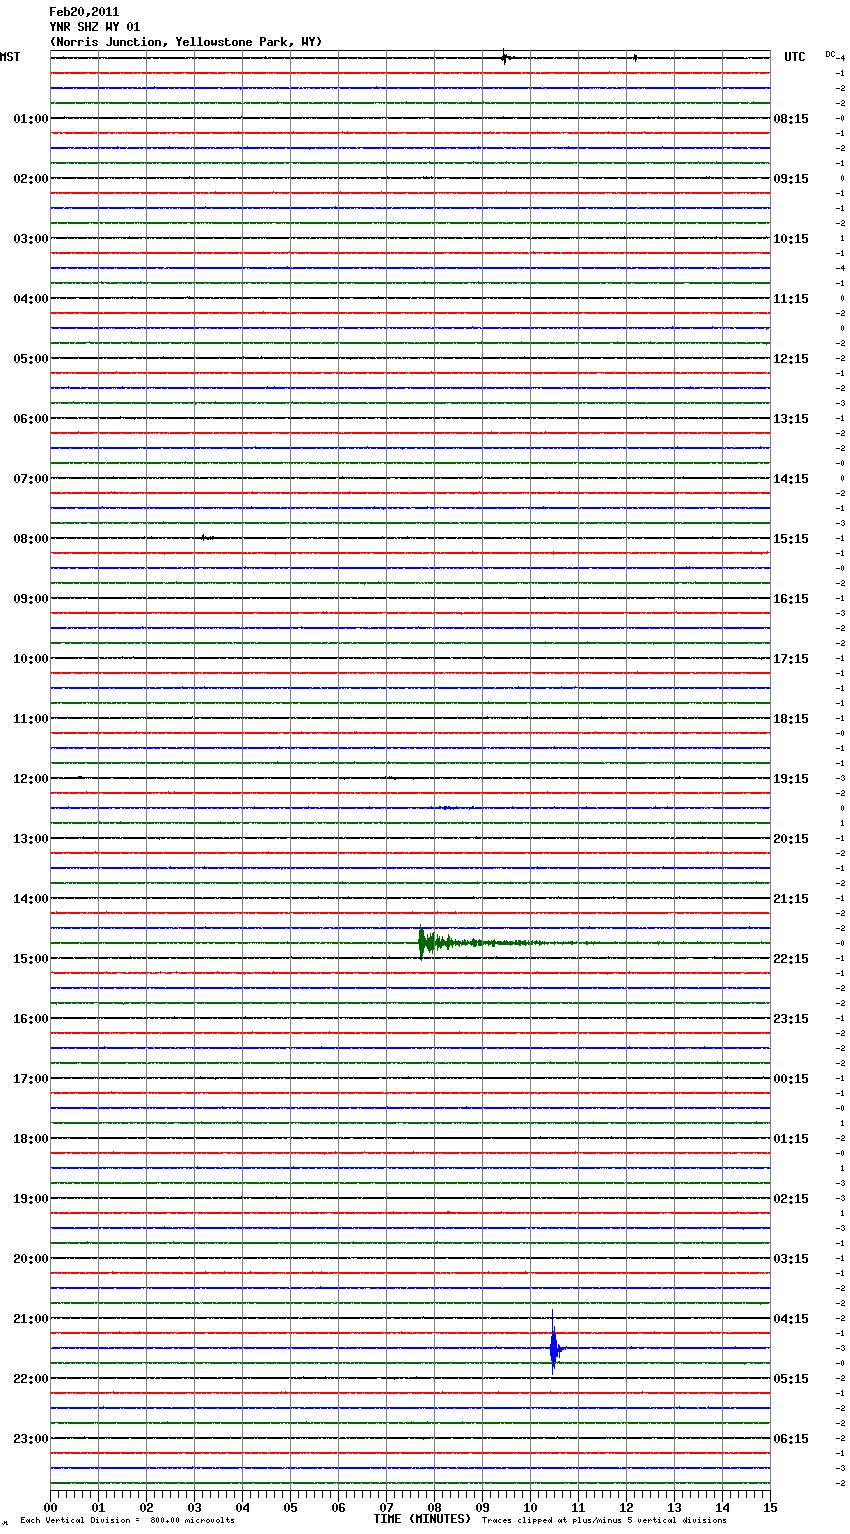Viewport: 850px width, 1534px height.
Task: Click the 10:15 UTC time label
Action: (791, 239)
